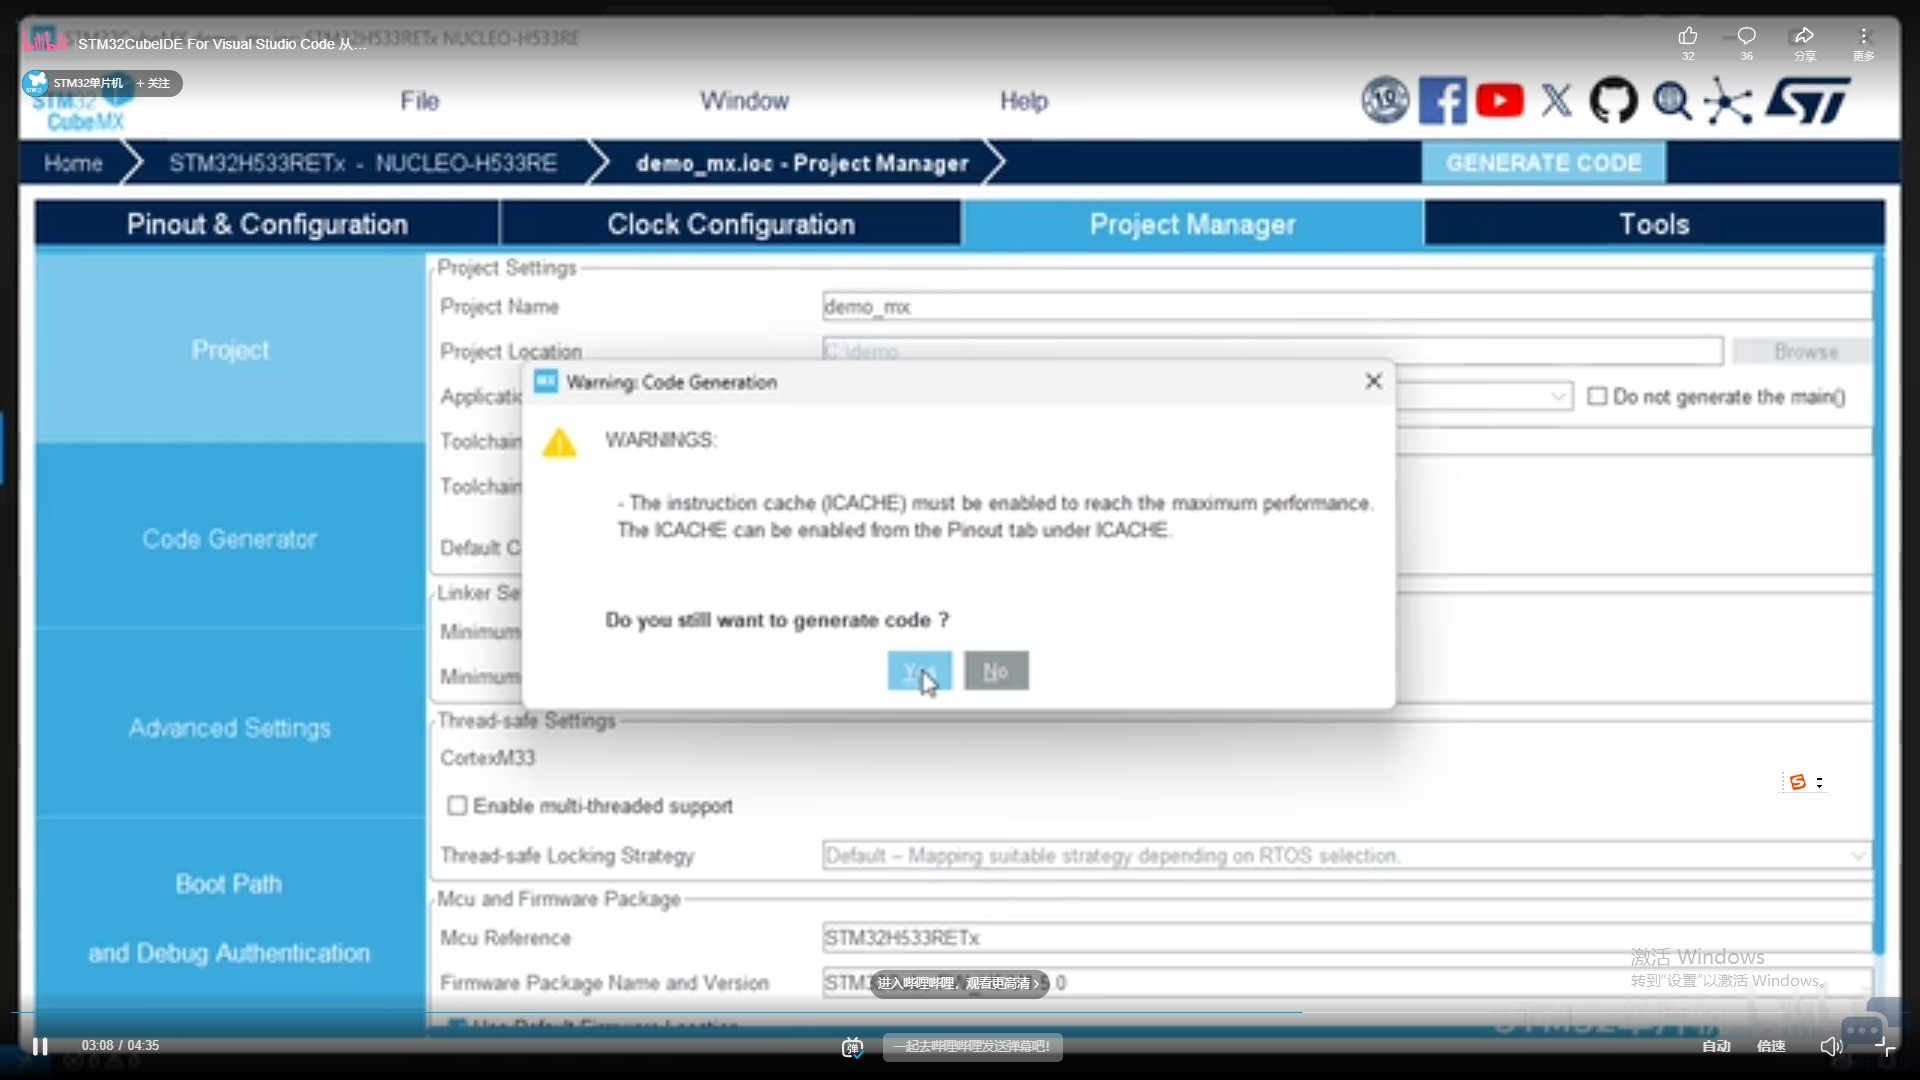This screenshot has width=1920, height=1080.
Task: Click the video title text at top
Action: 222,44
